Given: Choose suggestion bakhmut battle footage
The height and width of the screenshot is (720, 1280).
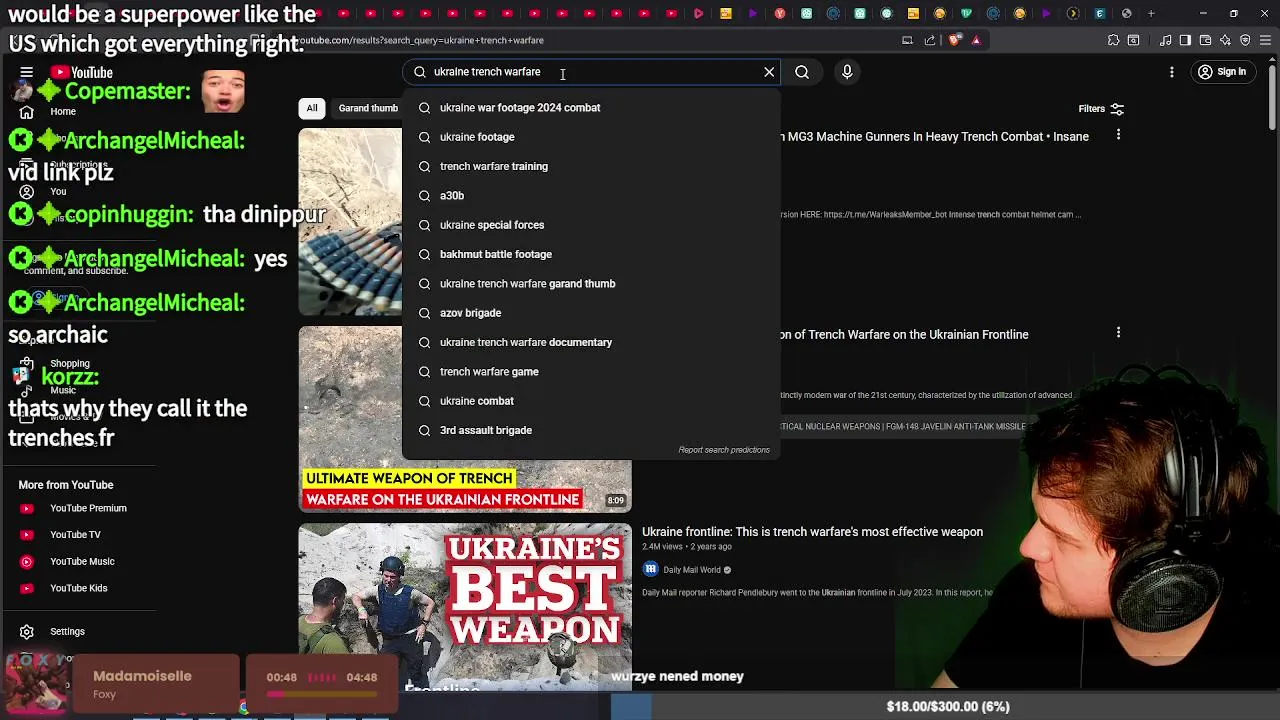Looking at the screenshot, I should pos(591,254).
